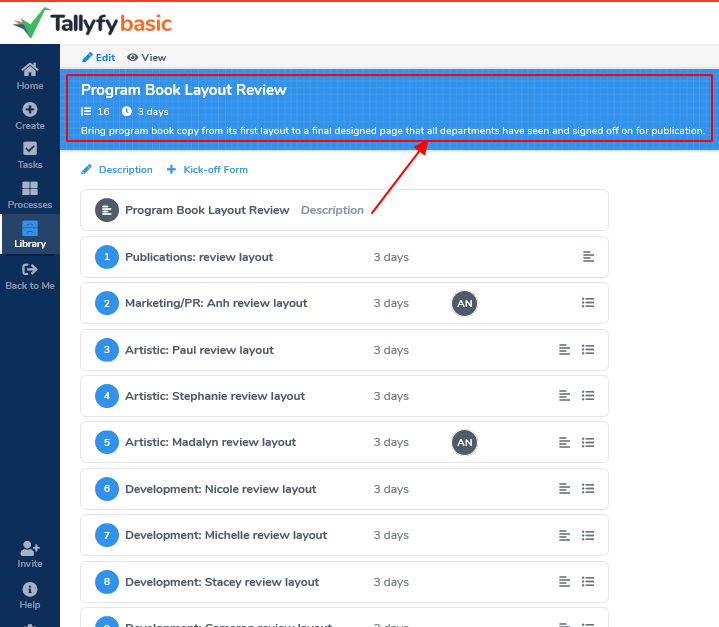Open form fields icon on Madalyn review step
Viewport: 719px width, 627px height.
coord(588,443)
